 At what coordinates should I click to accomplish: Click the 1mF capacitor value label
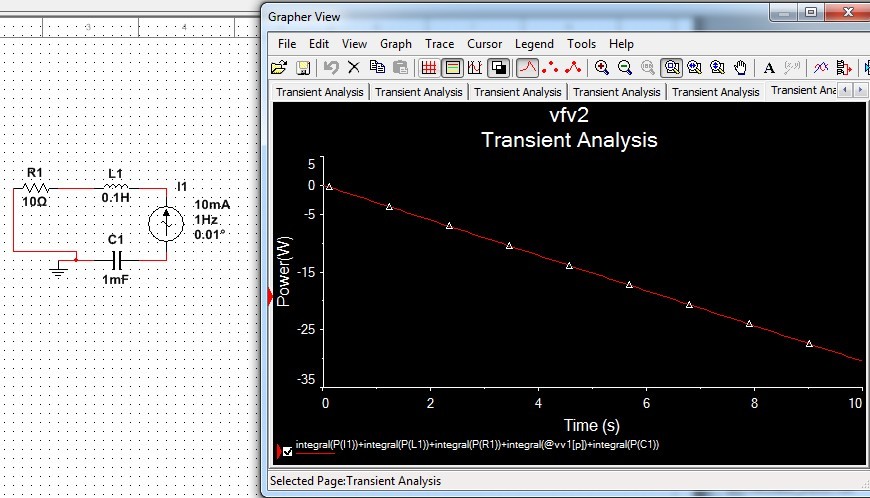(x=115, y=280)
